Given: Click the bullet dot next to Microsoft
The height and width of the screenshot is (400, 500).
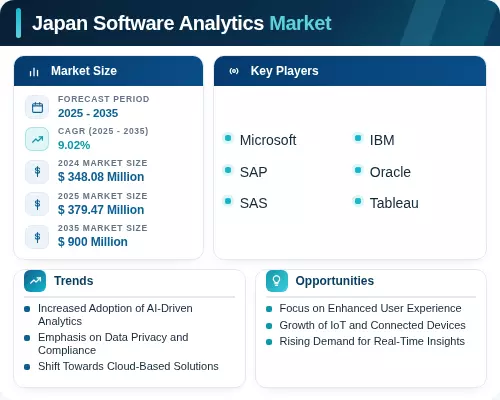Looking at the screenshot, I should [228, 138].
